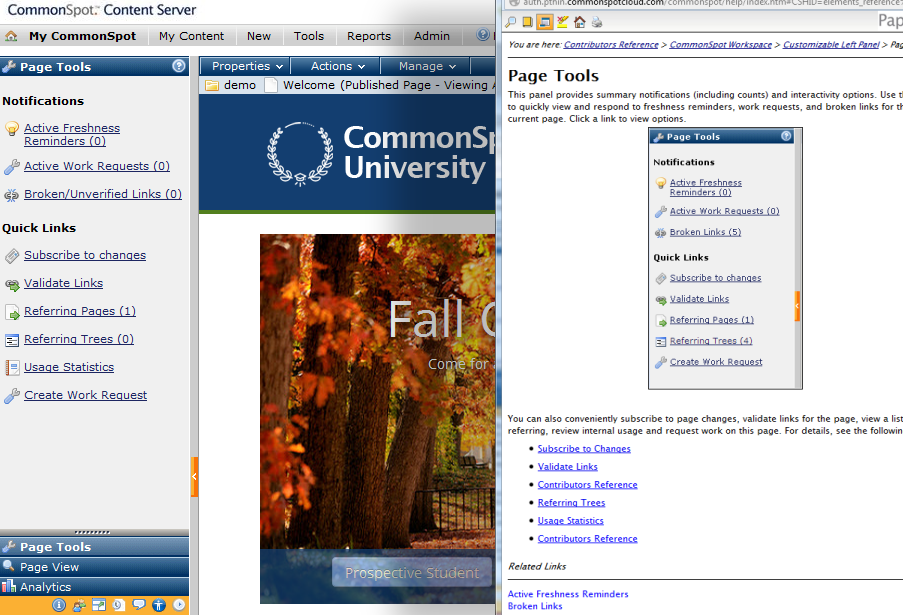Open the Admin menu

click(431, 36)
